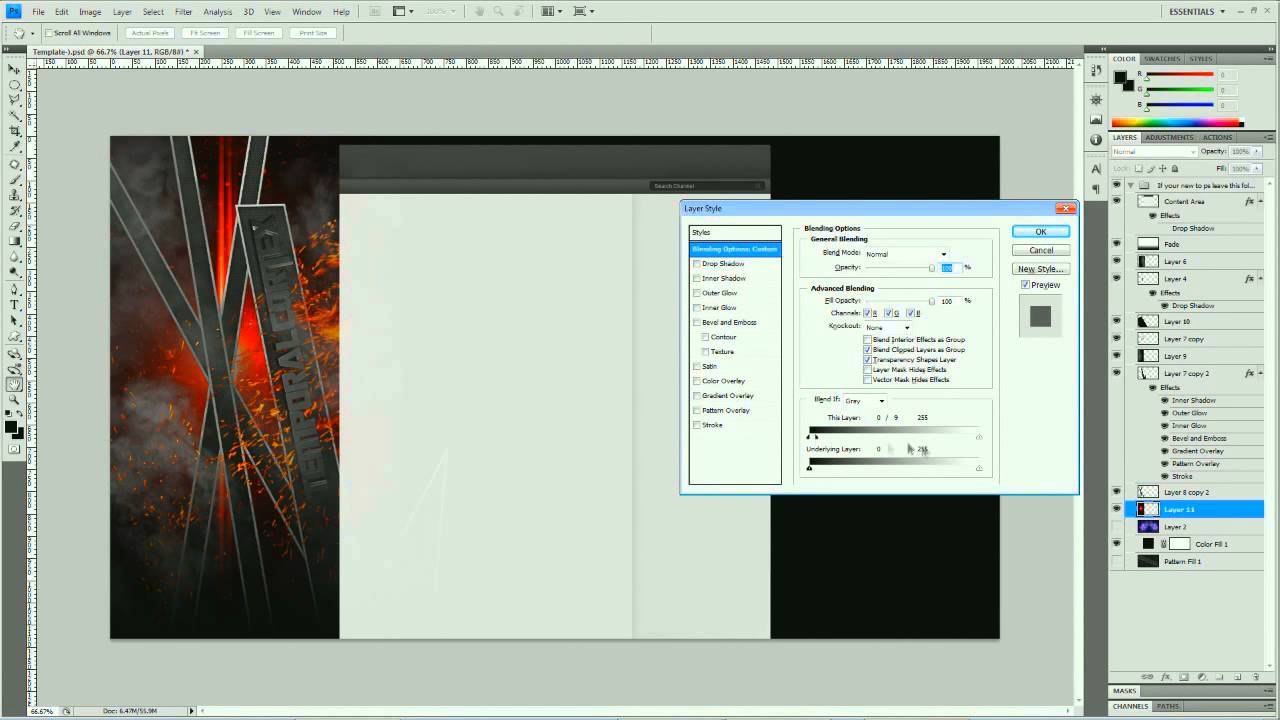Image resolution: width=1280 pixels, height=720 pixels.
Task: Enable the Color Overlay style checkbox
Action: pos(696,381)
